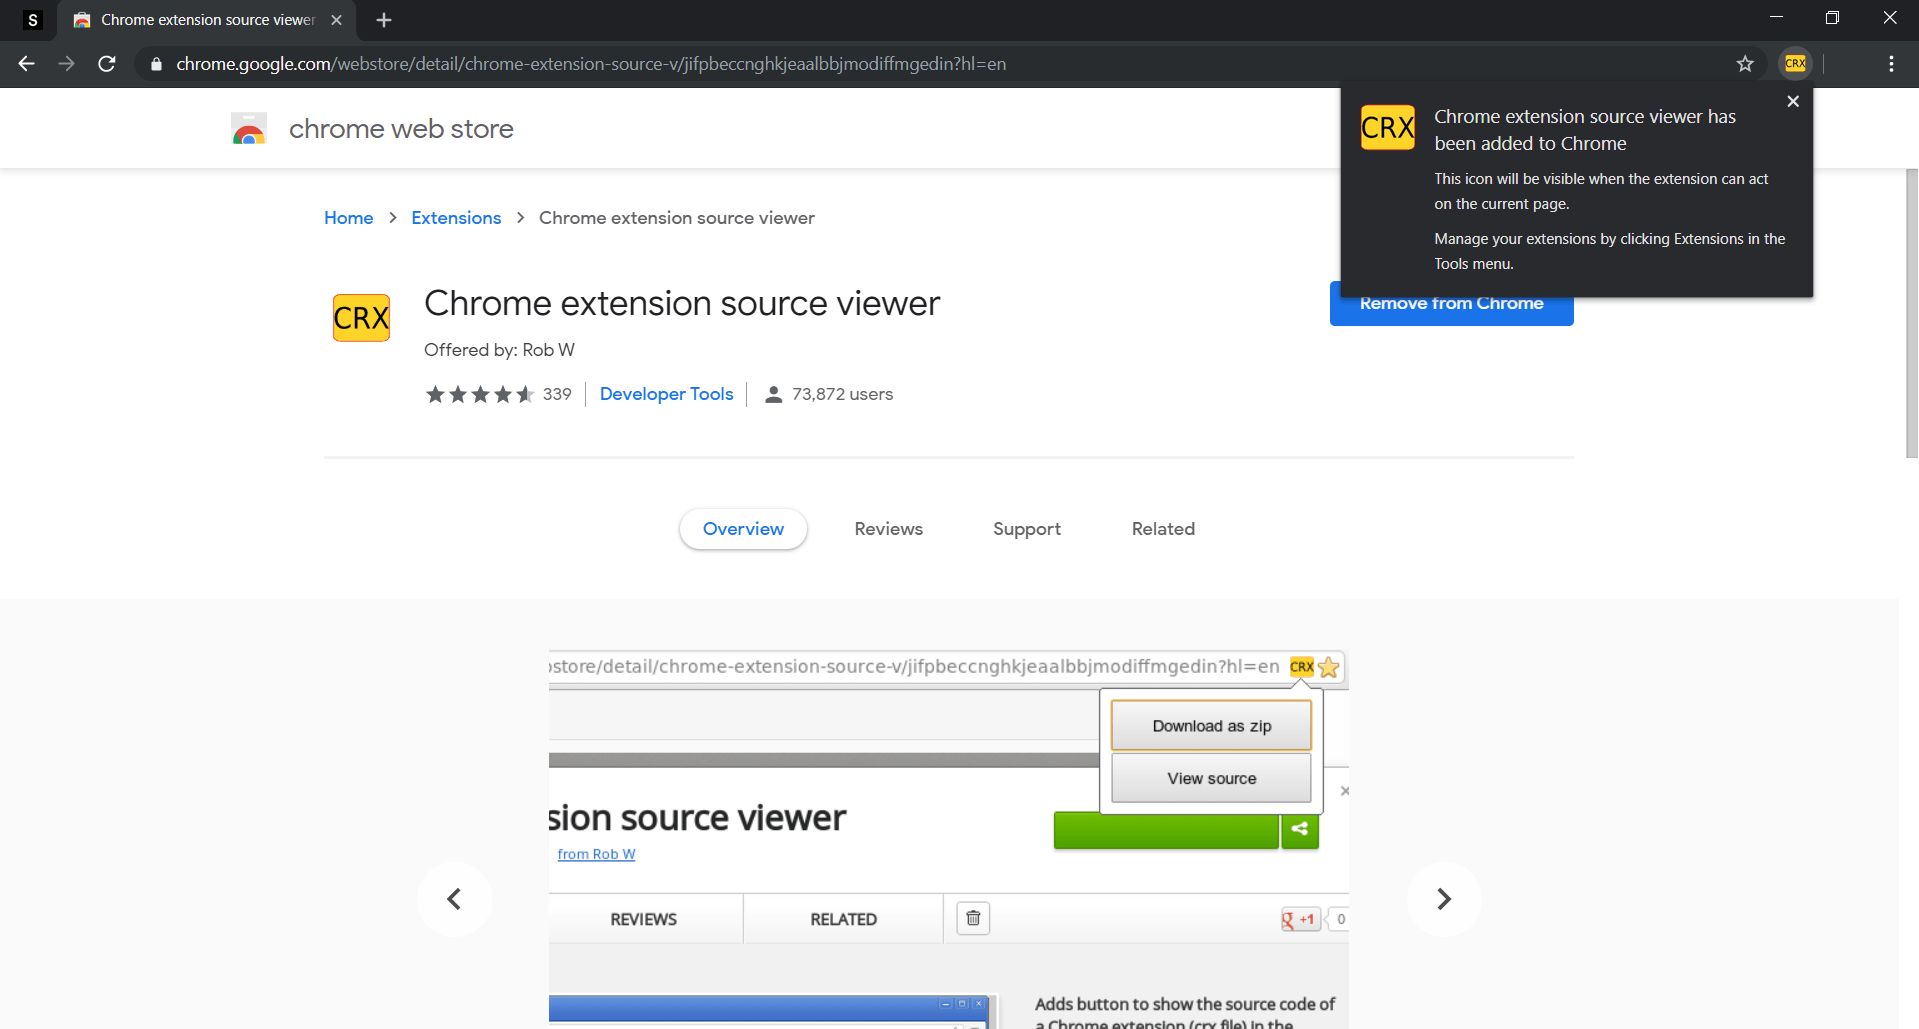Select the Related tab

click(x=1162, y=529)
